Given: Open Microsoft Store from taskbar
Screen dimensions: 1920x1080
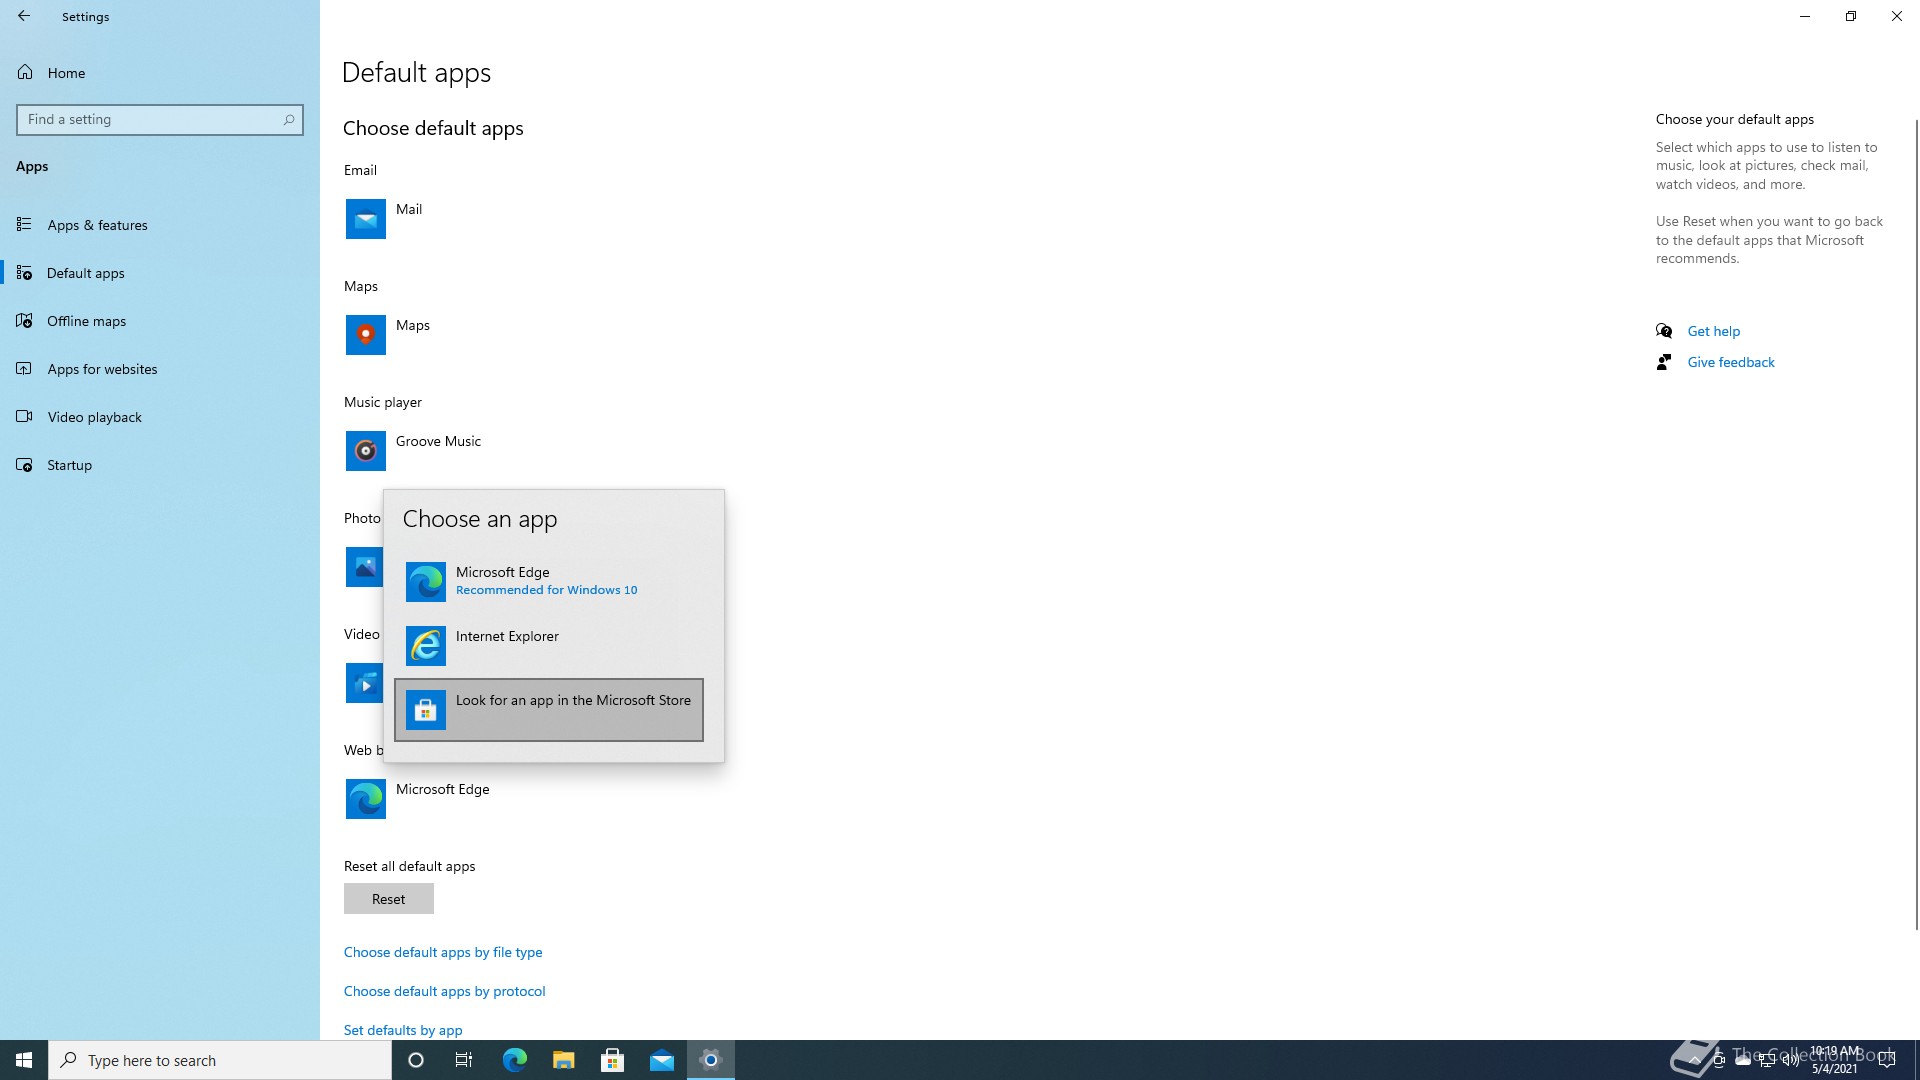Looking at the screenshot, I should point(613,1060).
